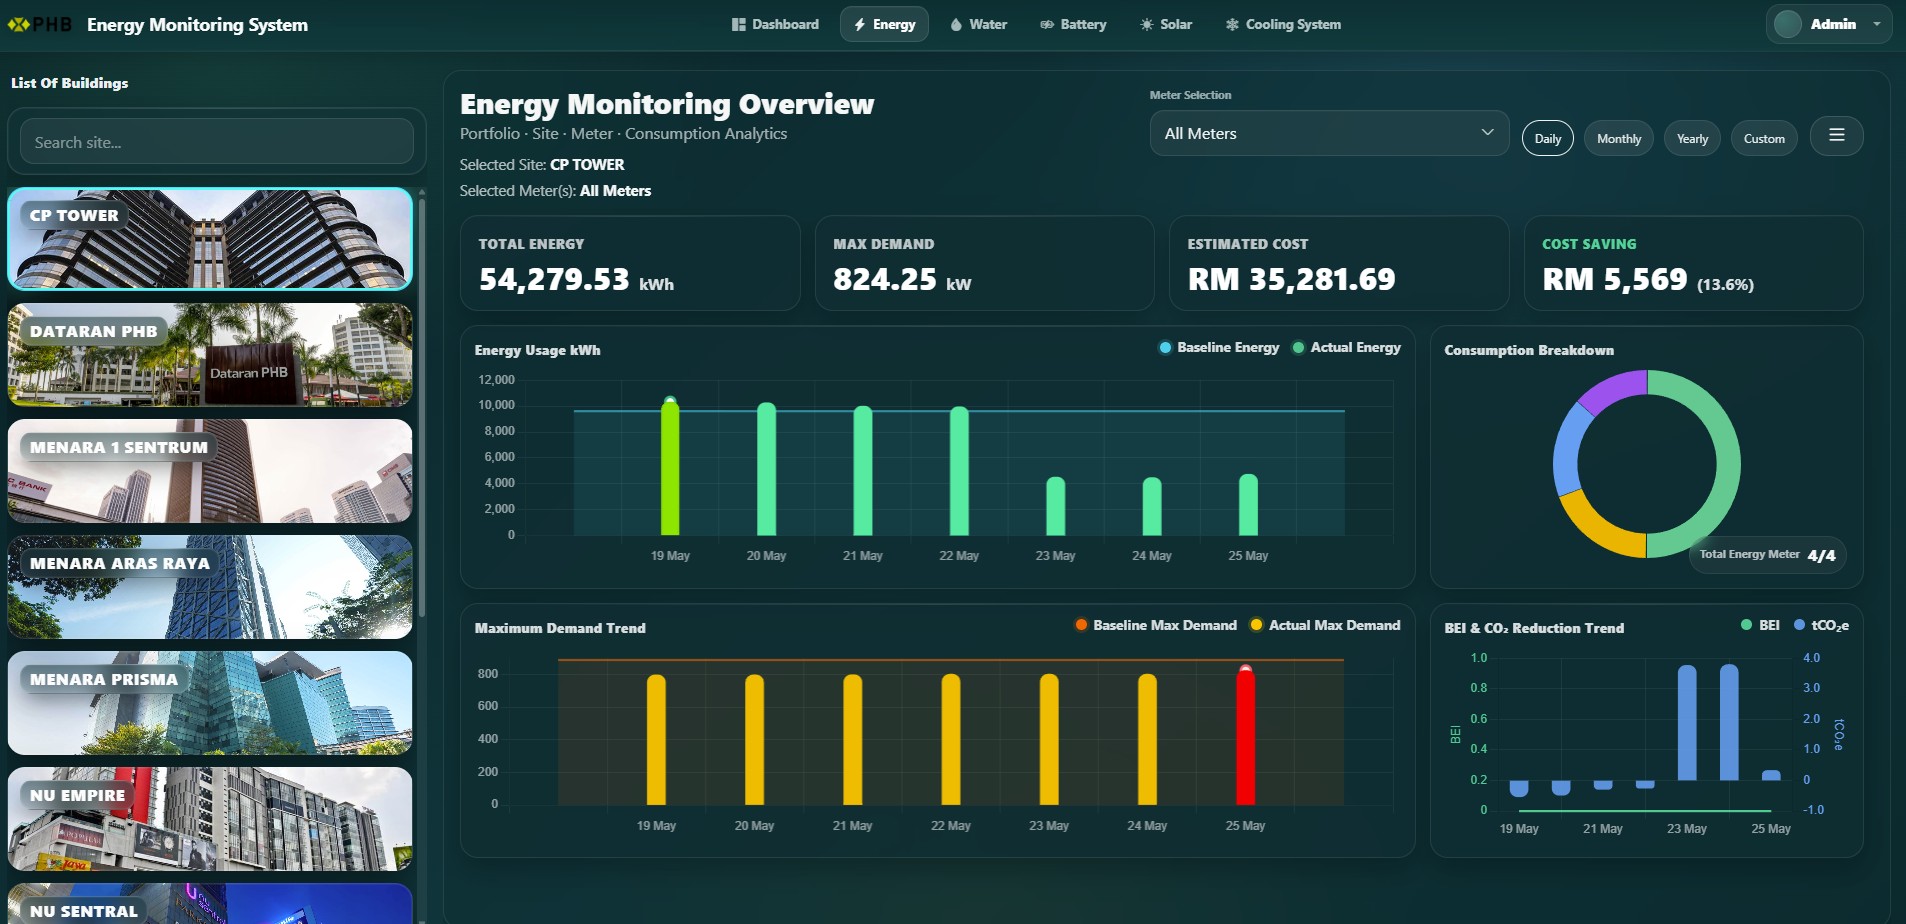Toggle Baseline Energy legend series
The image size is (1906, 924).
point(1219,347)
